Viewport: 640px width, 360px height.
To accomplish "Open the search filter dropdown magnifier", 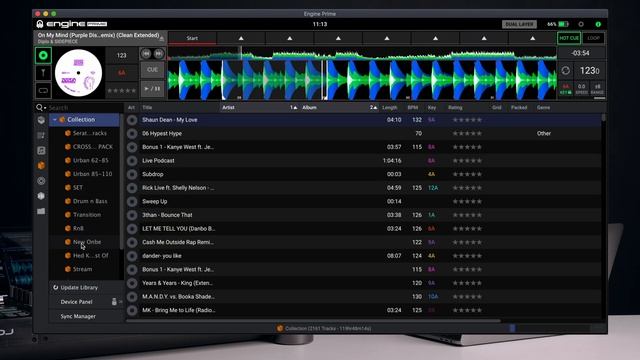I will pyautogui.click(x=40, y=107).
